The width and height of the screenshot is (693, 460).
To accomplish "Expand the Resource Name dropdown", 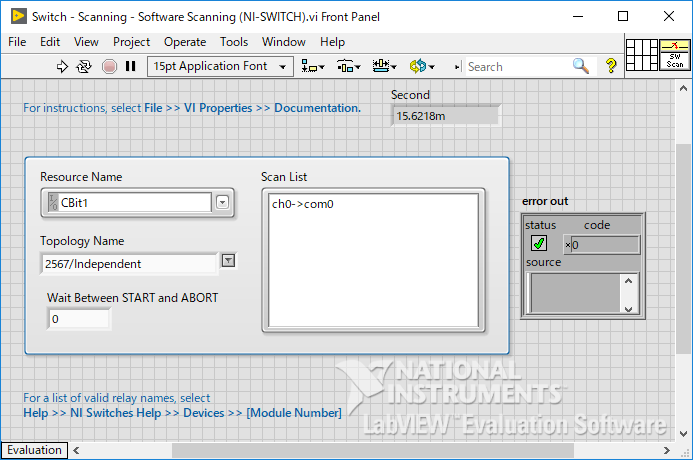I will pos(222,202).
